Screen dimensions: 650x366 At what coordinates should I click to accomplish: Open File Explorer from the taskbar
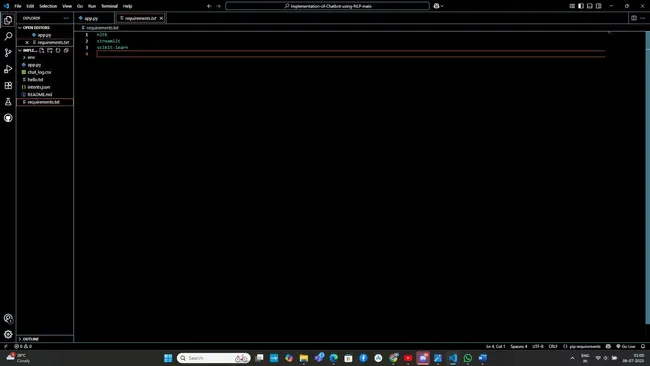coord(304,358)
